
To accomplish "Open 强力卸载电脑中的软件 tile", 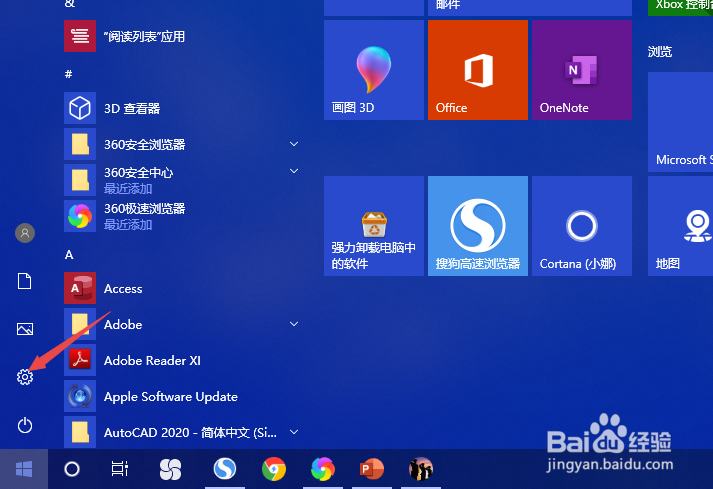I will 374,226.
